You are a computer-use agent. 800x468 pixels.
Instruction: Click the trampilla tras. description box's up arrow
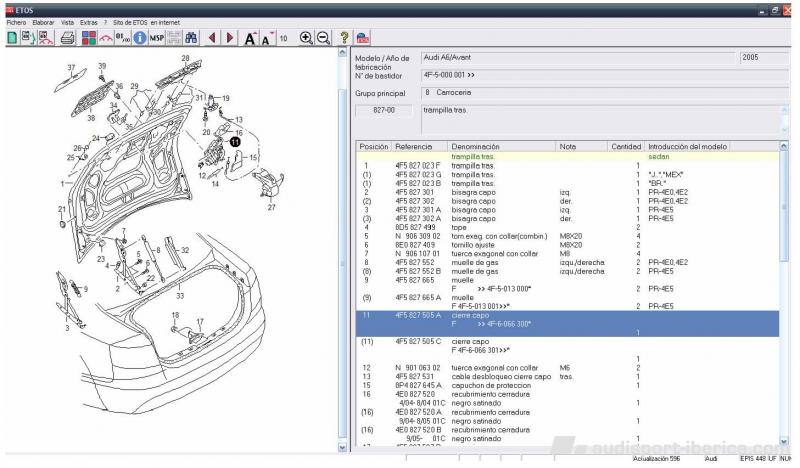[x=784, y=110]
